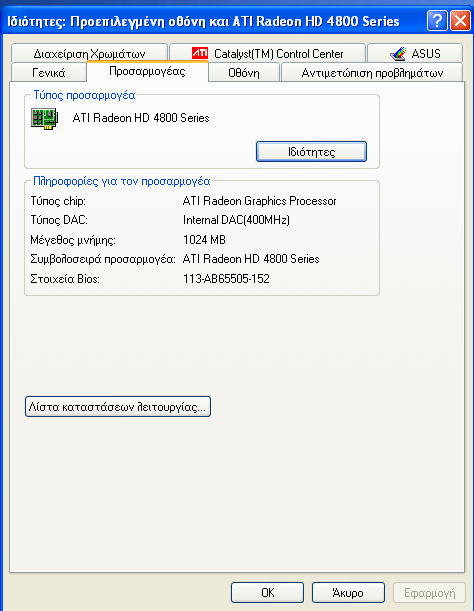474x611 pixels.
Task: Click the question mark help button
Action: [x=437, y=20]
